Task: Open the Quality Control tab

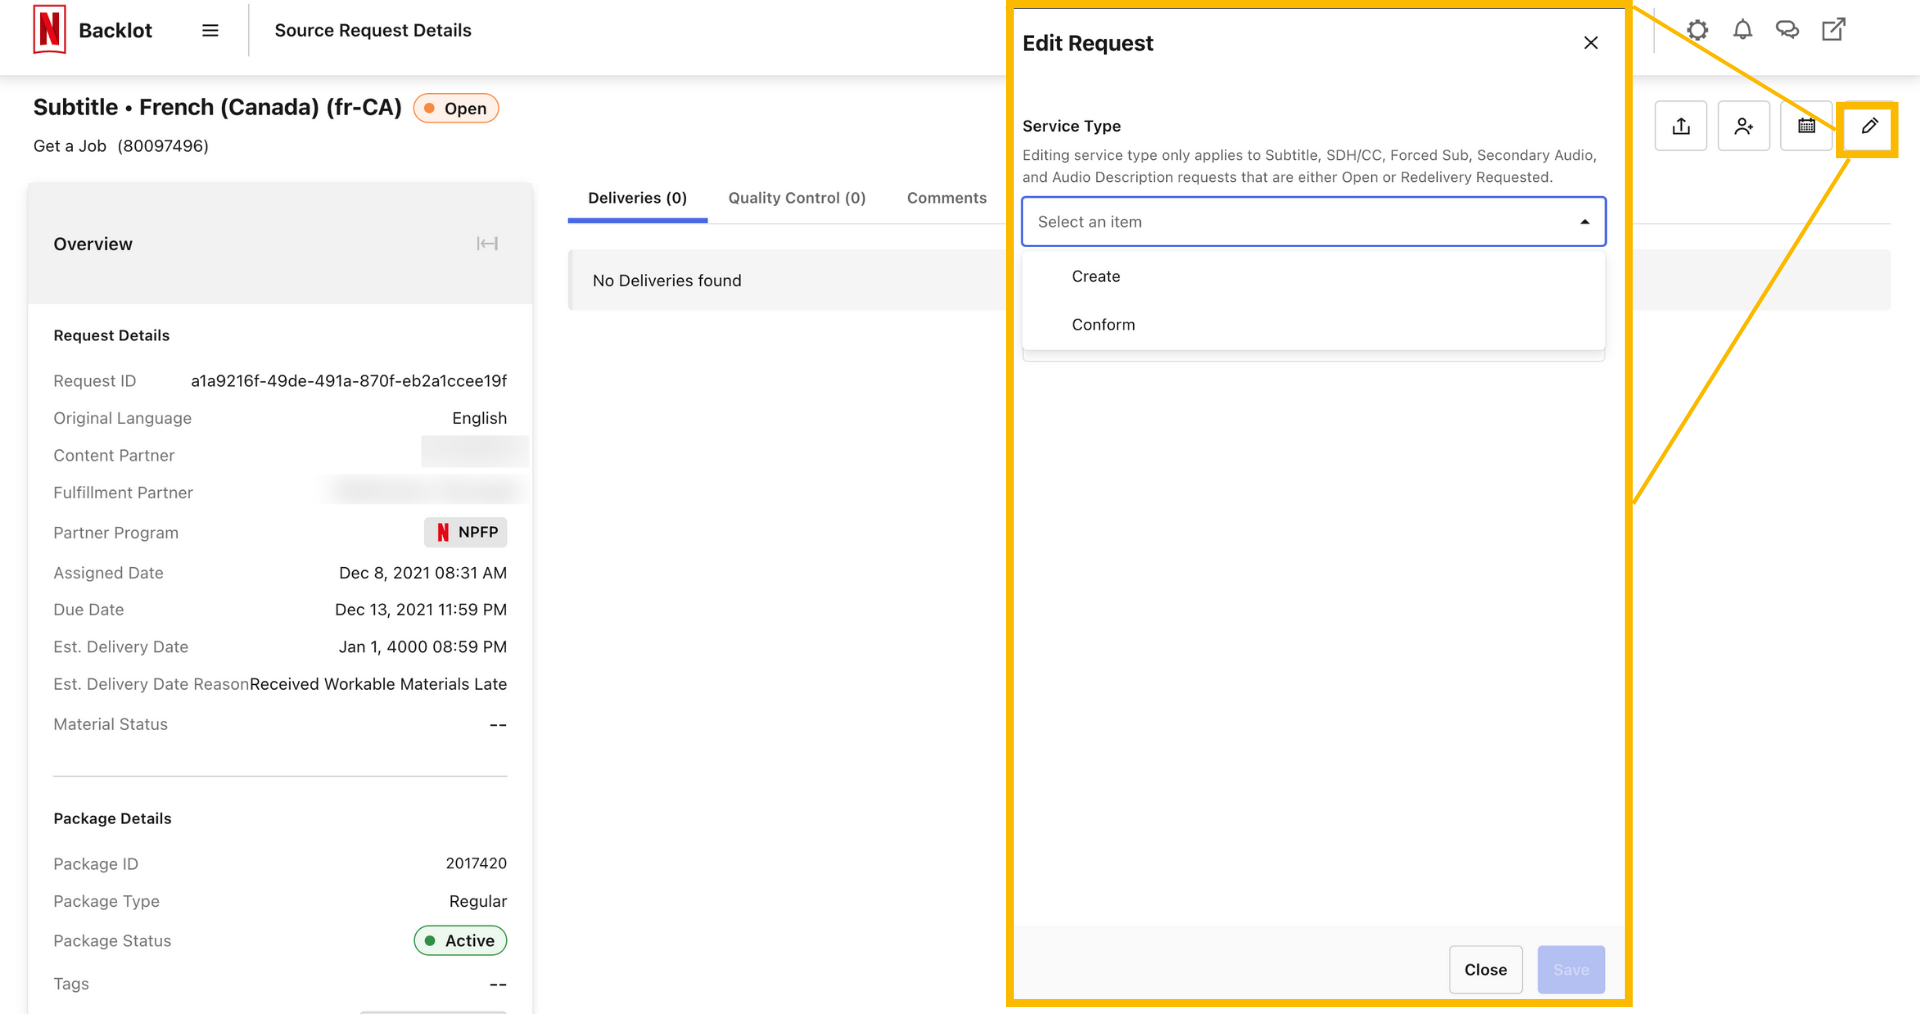Action: click(x=796, y=198)
